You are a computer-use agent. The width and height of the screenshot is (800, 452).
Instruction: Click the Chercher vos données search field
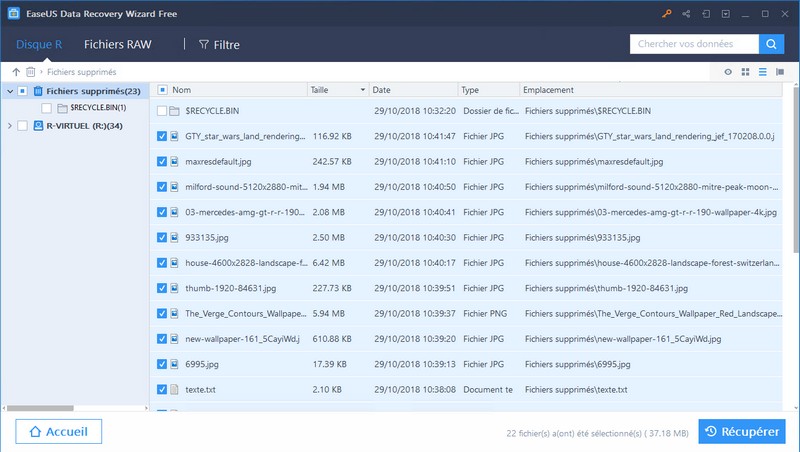click(693, 44)
